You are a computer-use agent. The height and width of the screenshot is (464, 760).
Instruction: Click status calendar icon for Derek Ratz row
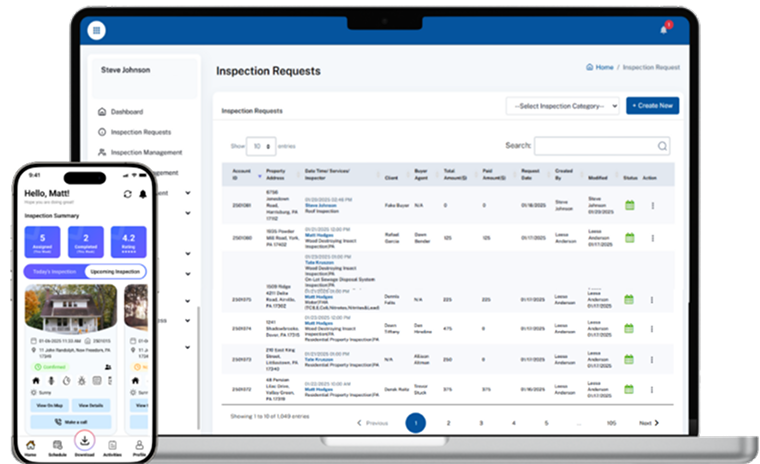click(x=629, y=389)
